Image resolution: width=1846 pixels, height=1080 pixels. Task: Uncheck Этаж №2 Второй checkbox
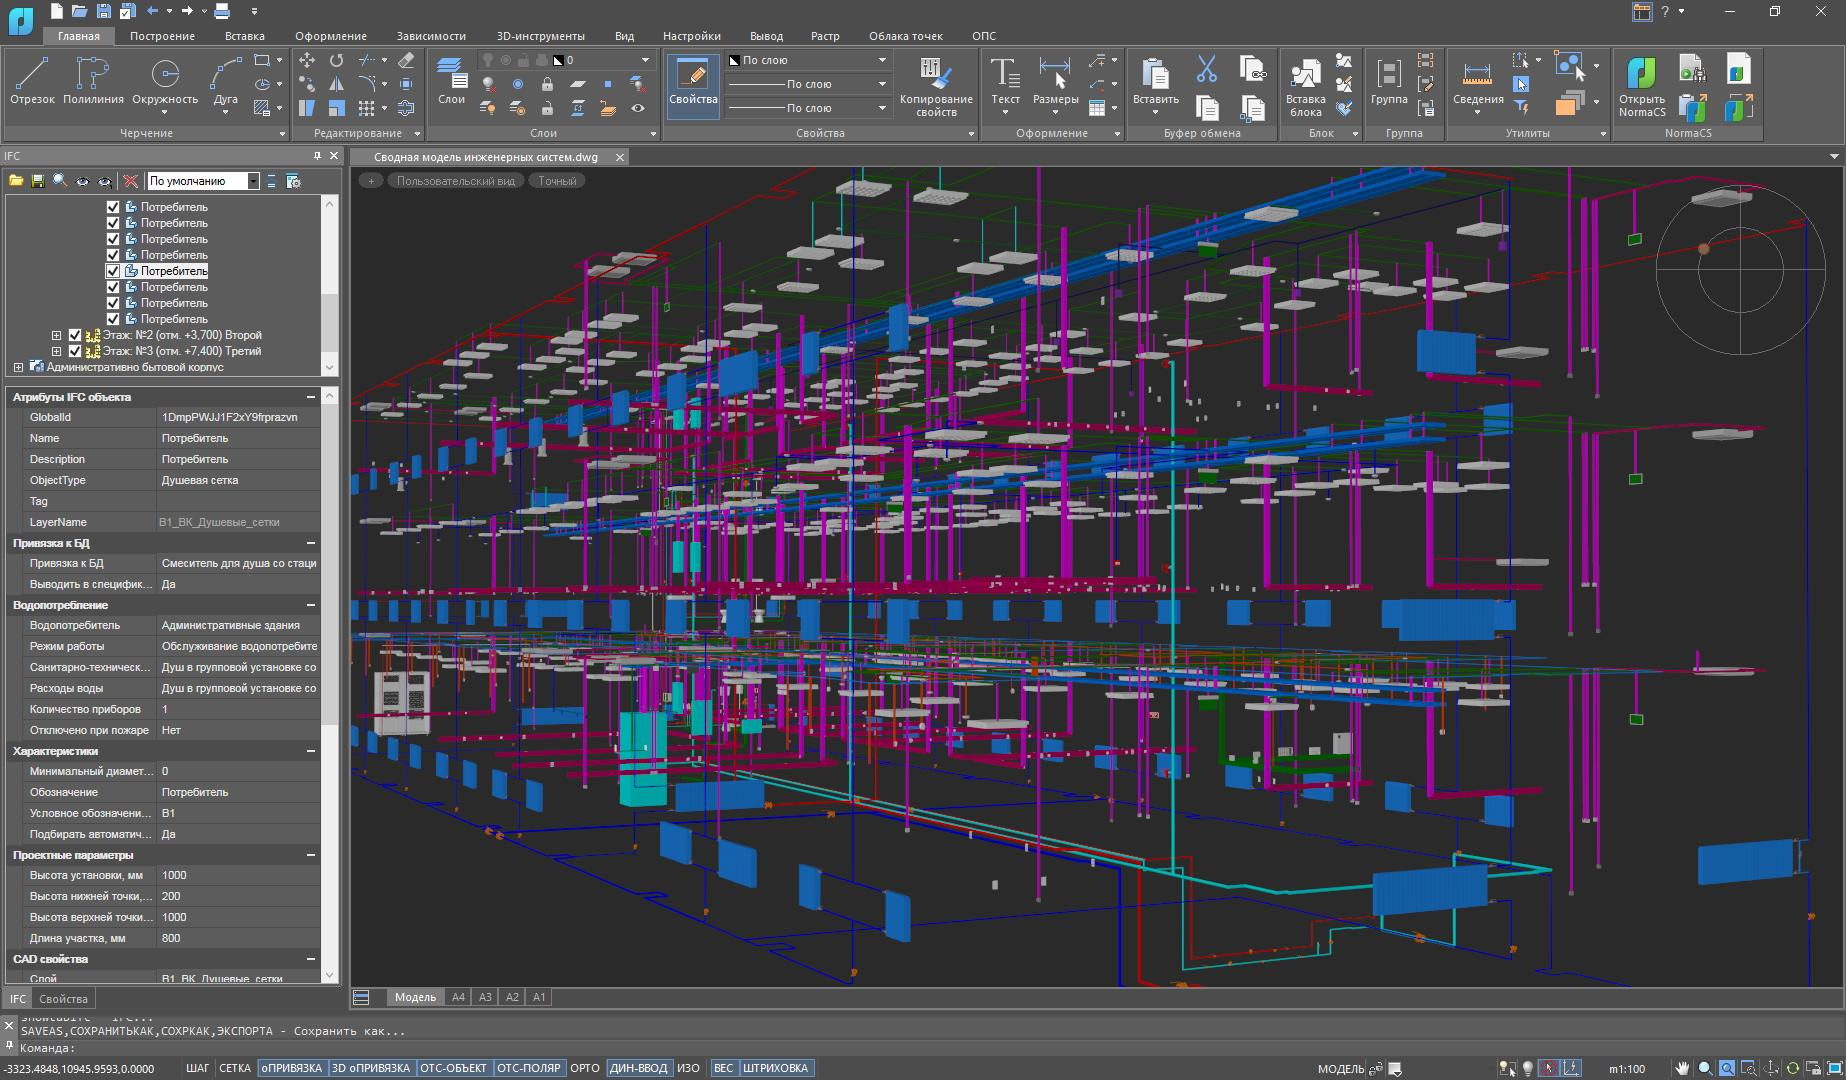pos(75,335)
